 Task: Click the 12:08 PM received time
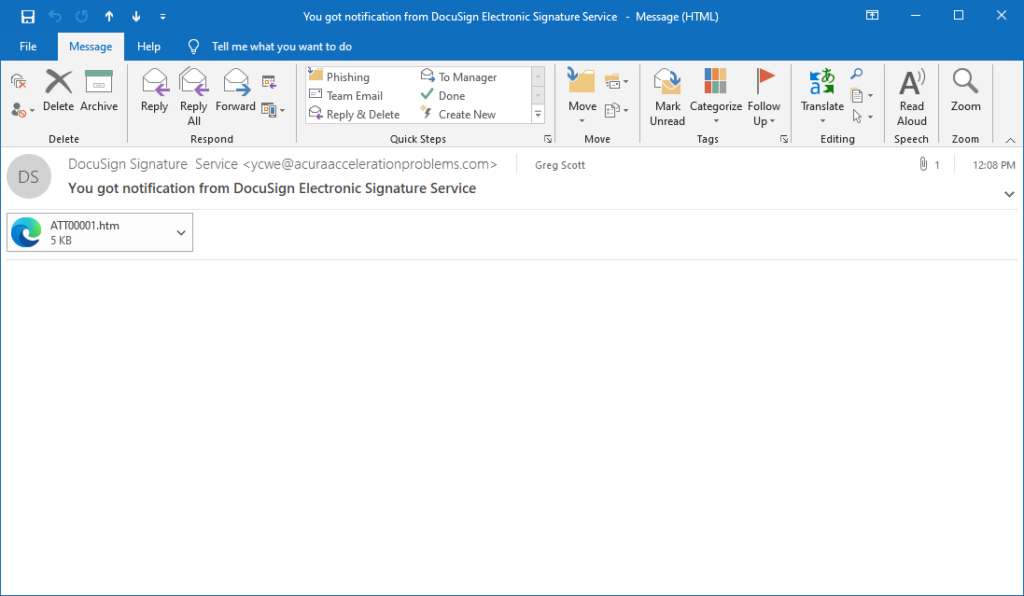click(x=993, y=165)
